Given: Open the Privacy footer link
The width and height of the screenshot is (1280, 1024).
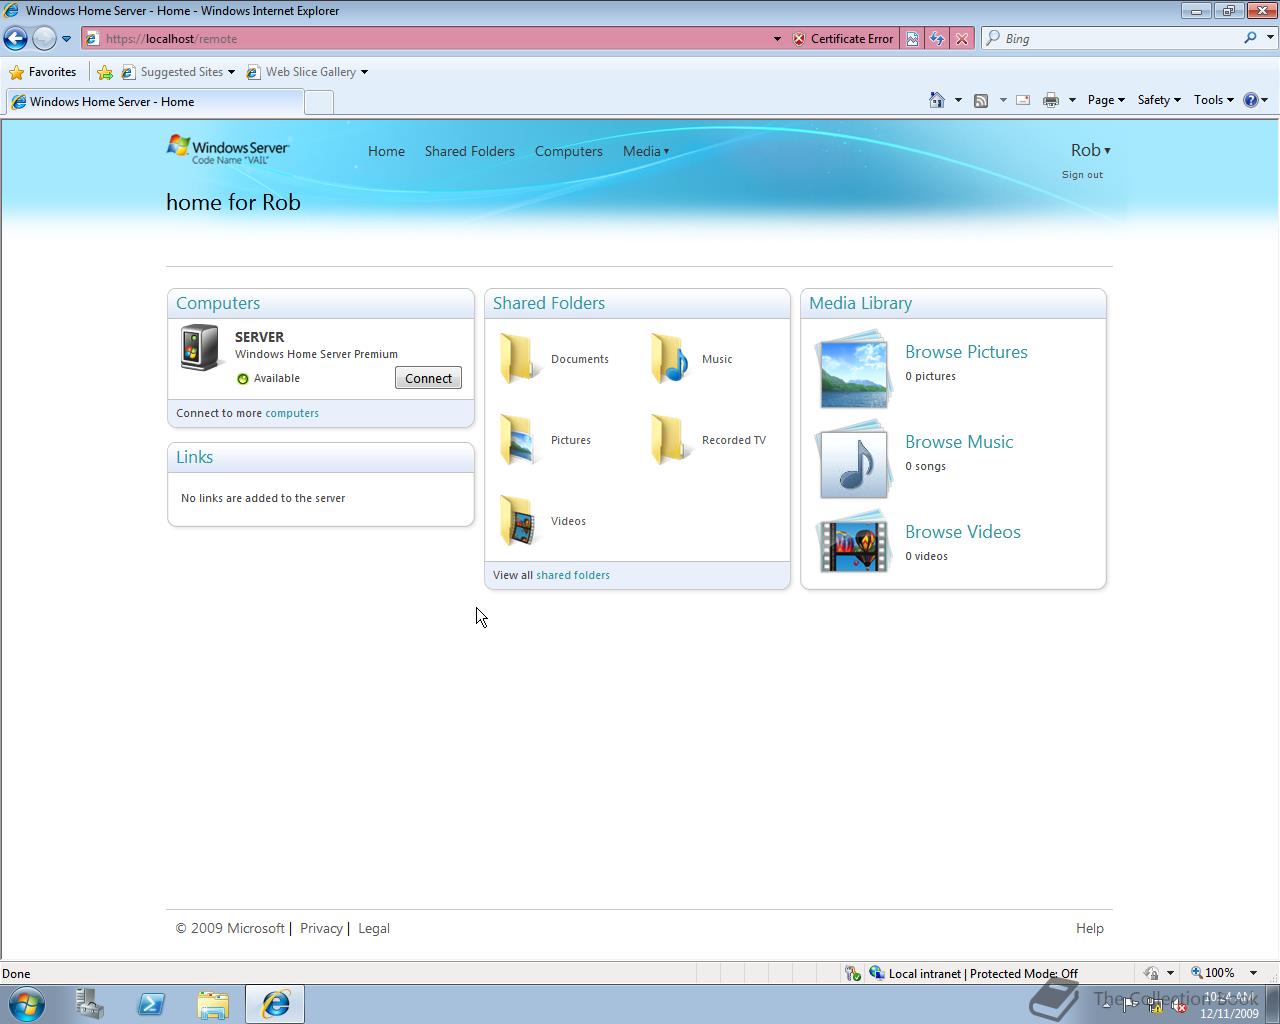Looking at the screenshot, I should pyautogui.click(x=321, y=928).
